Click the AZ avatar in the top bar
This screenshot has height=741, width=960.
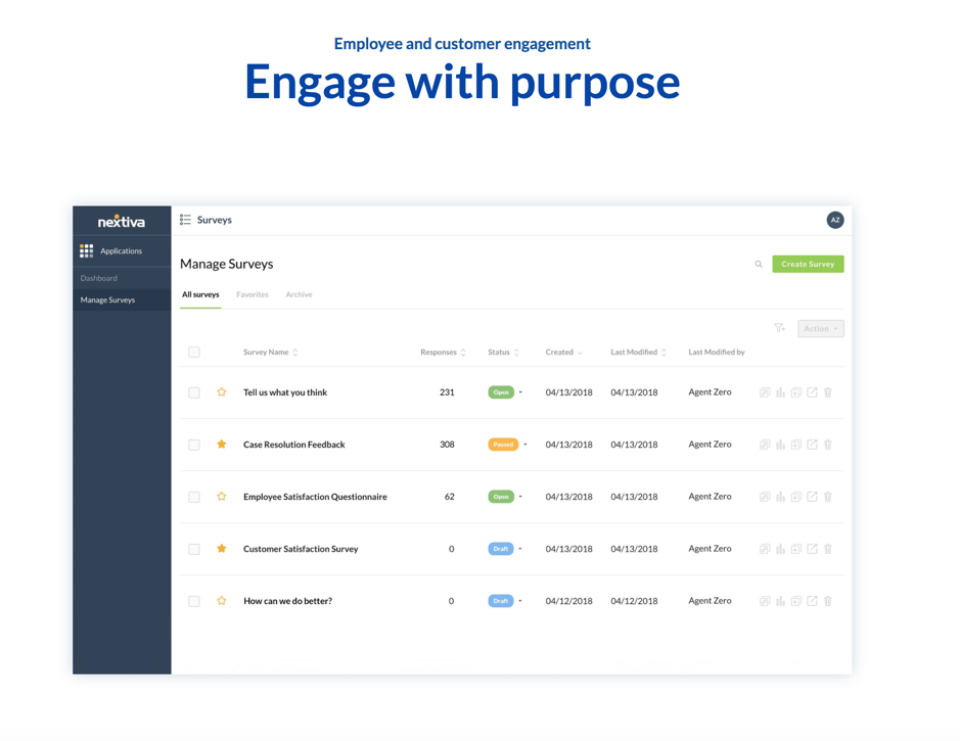coord(835,220)
